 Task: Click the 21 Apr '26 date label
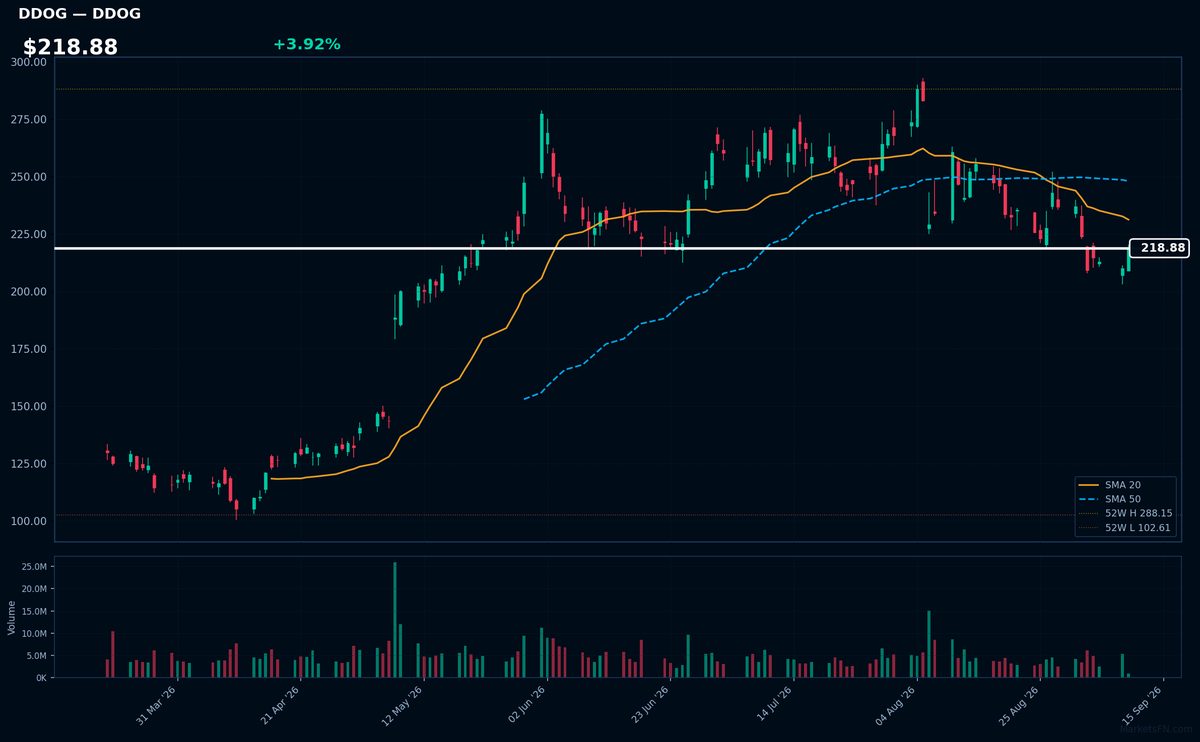pos(281,704)
